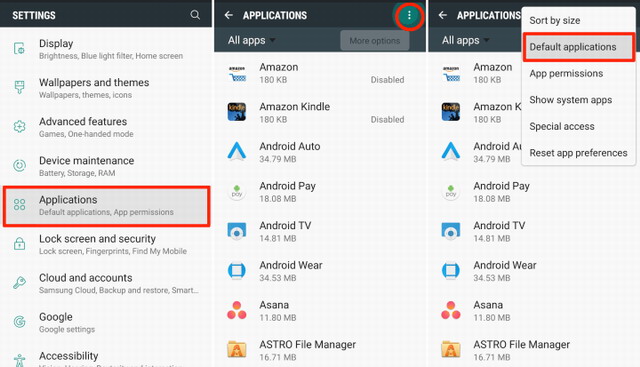
Task: Open All apps dropdown in middle screen
Action: (251, 40)
